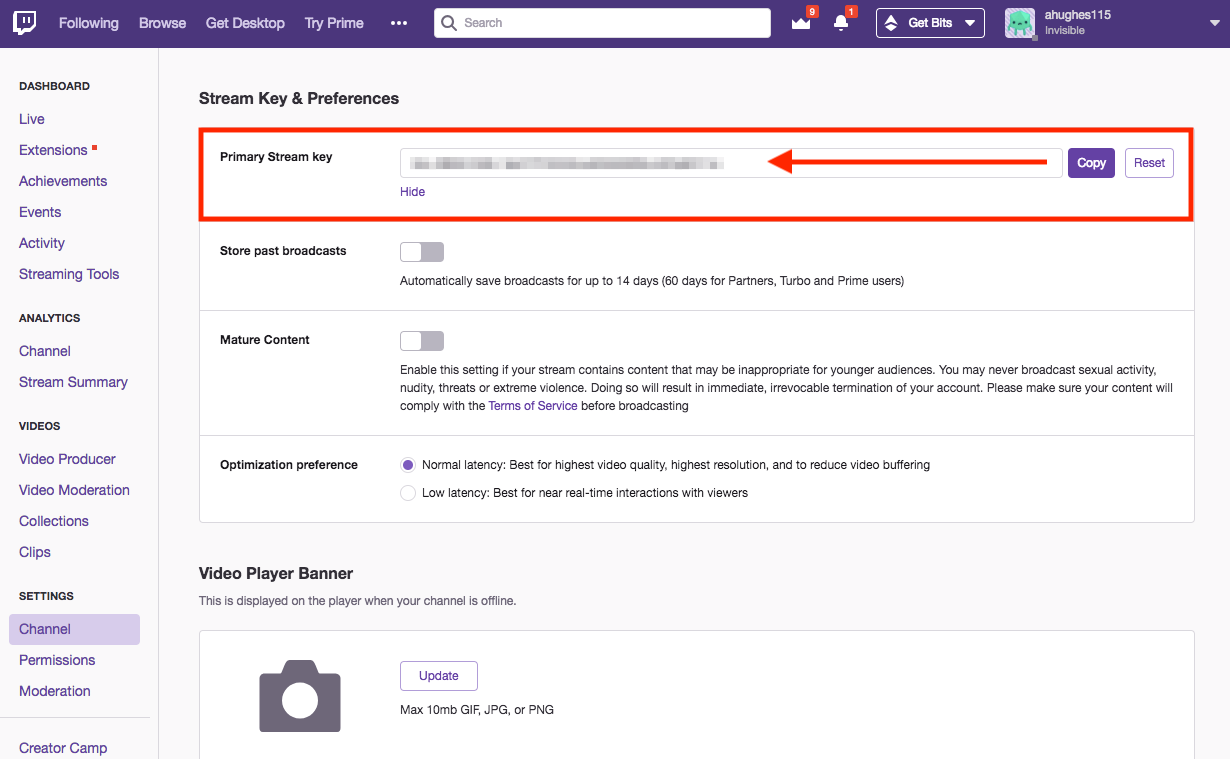This screenshot has height=759, width=1230.
Task: Open Collections in the sidebar
Action: pos(54,521)
